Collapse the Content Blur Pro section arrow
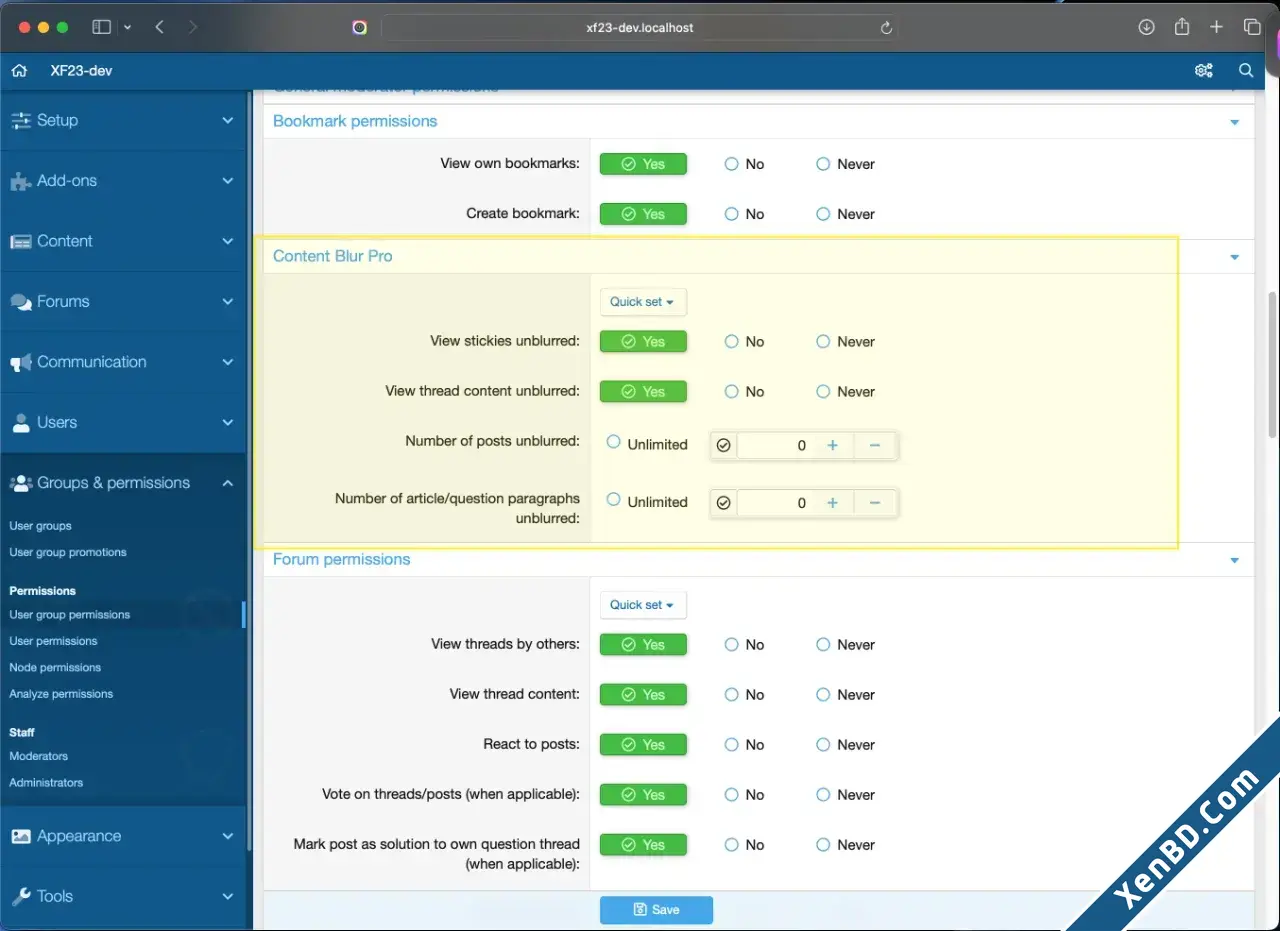1280x931 pixels. (1234, 257)
